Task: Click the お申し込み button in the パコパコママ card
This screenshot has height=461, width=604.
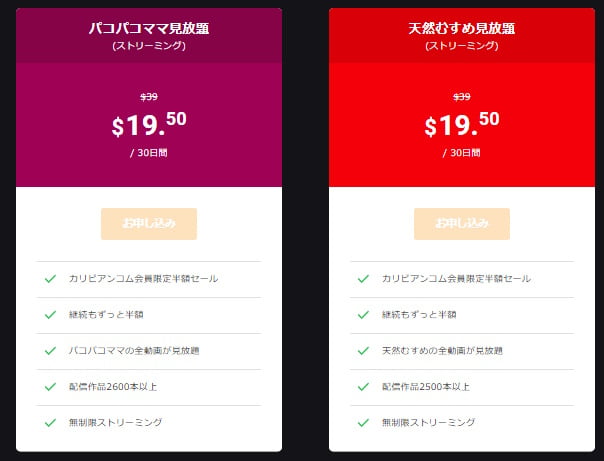Action: [x=149, y=224]
